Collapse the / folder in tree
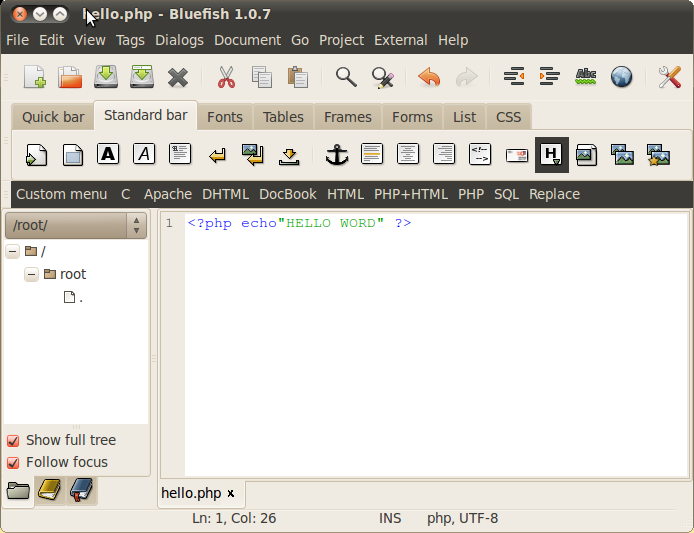The height and width of the screenshot is (533, 694). point(12,251)
